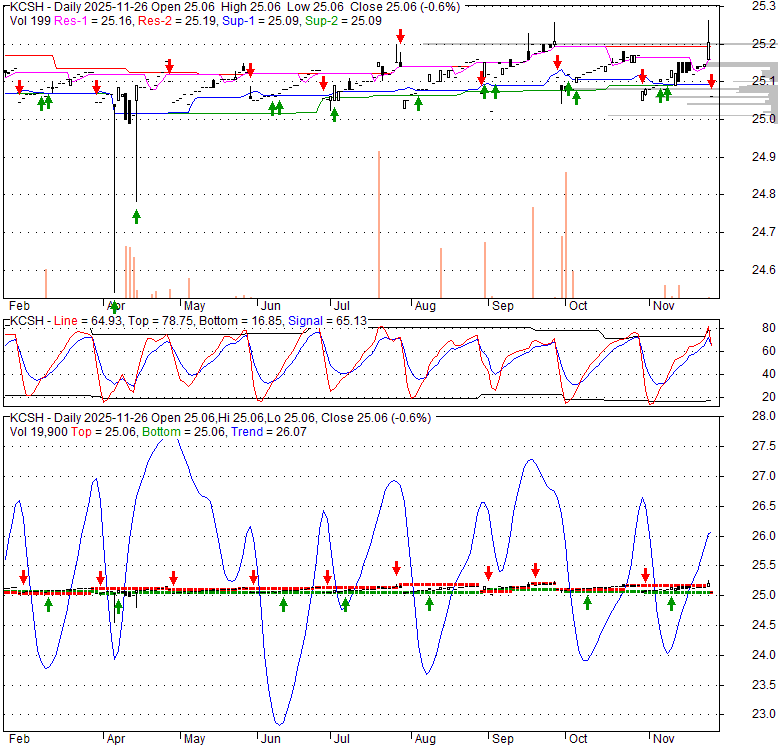Select first red arrow in bottom trend panel
Viewport: 780px width, 745px height.
[x=24, y=577]
